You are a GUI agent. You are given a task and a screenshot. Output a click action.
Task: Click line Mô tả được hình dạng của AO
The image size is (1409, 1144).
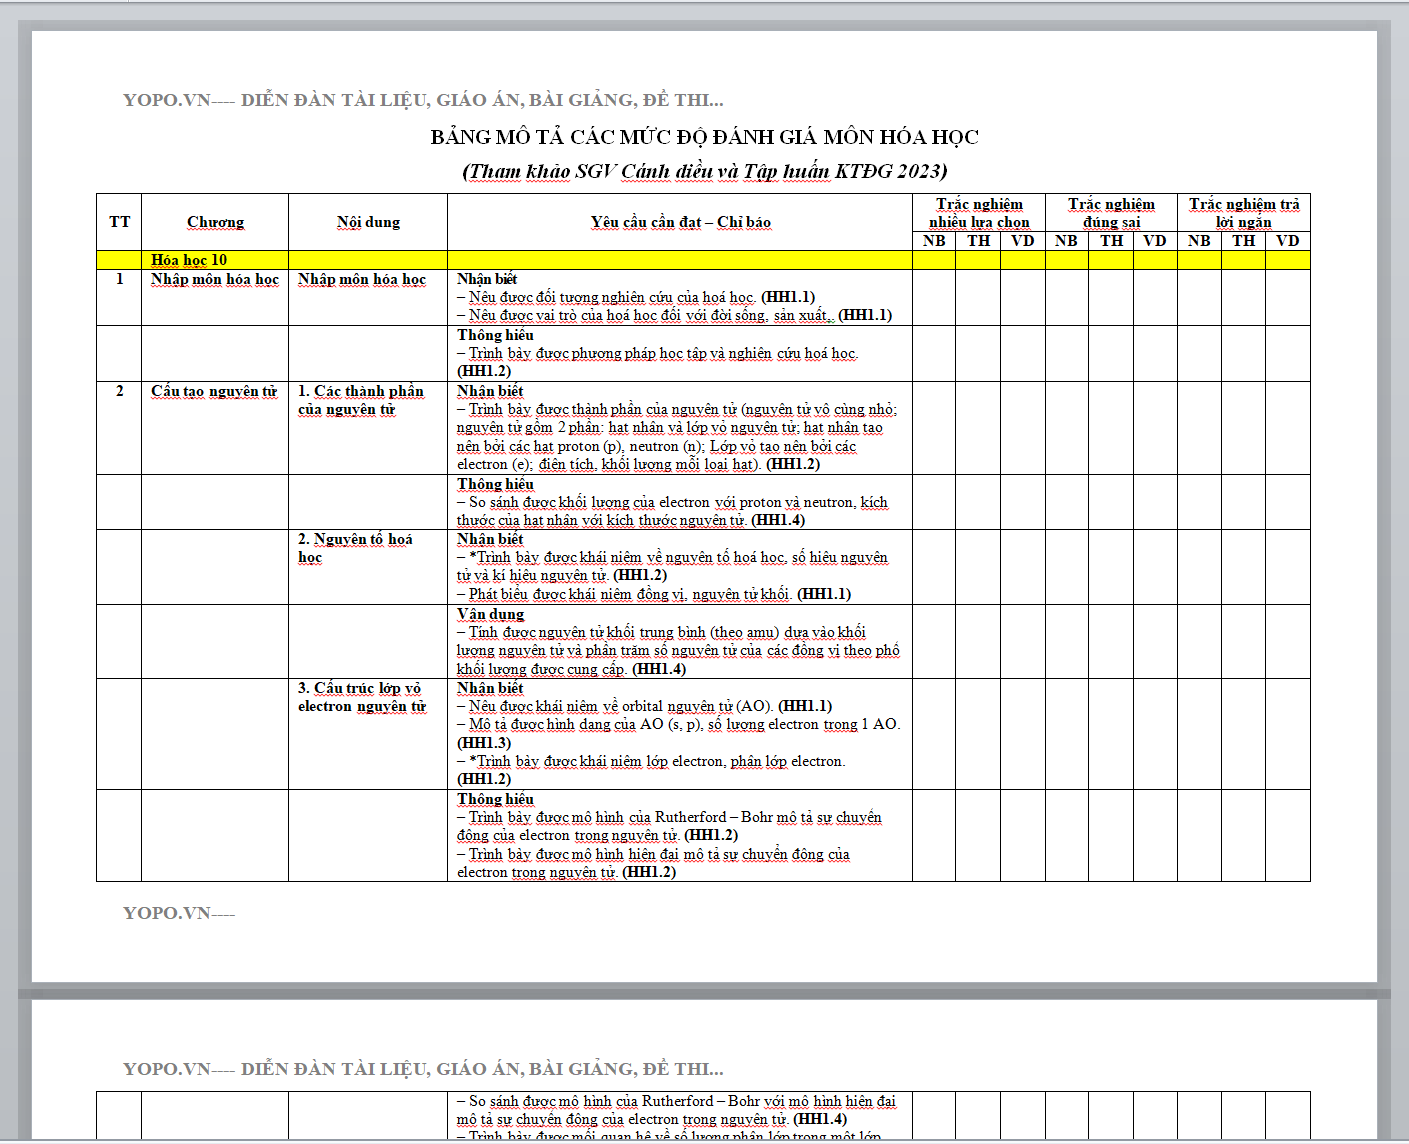(679, 733)
